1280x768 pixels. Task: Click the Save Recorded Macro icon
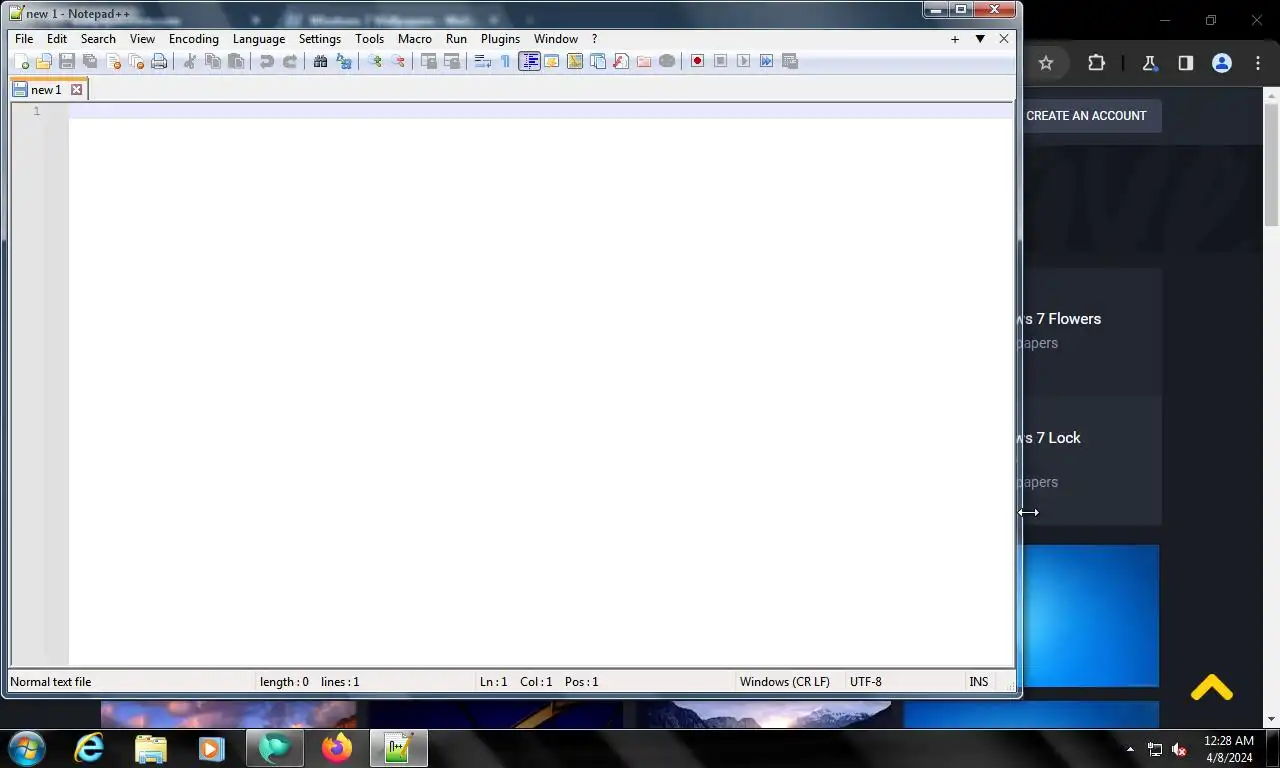pos(790,61)
